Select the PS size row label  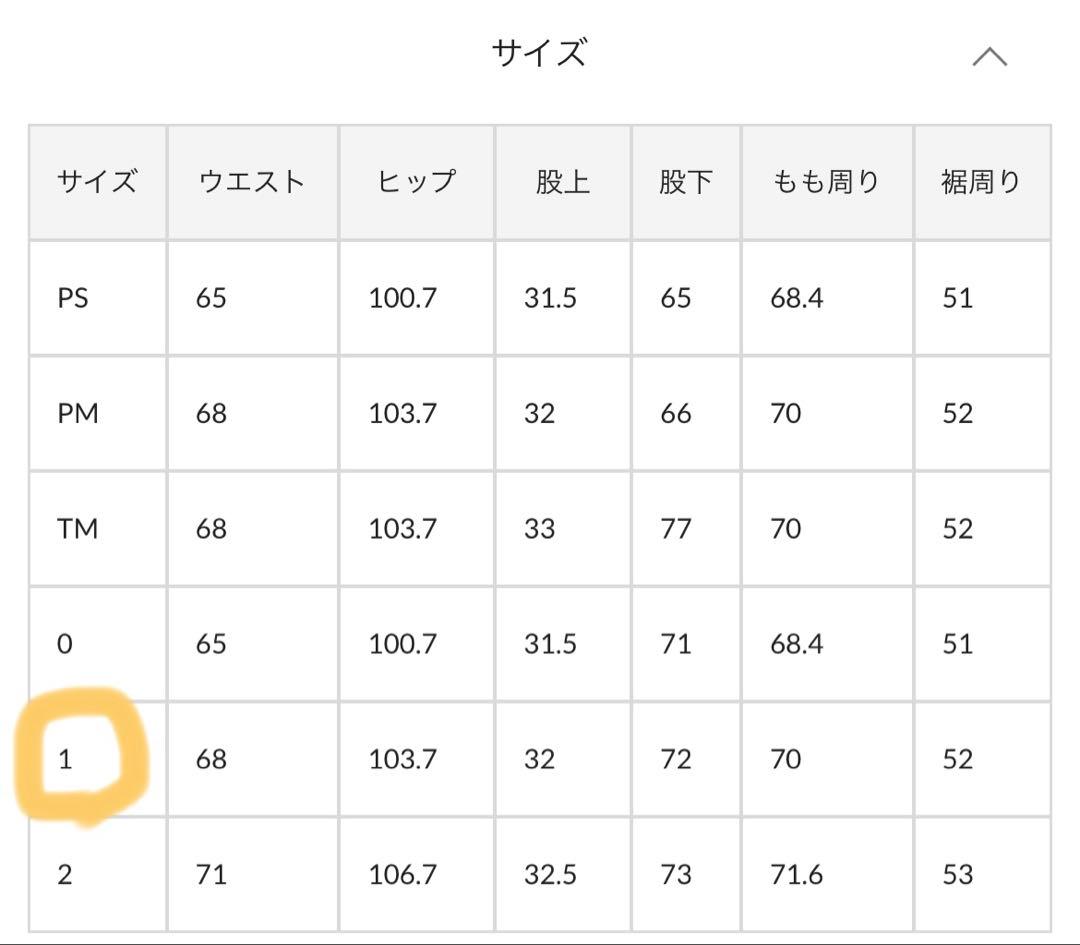[73, 298]
